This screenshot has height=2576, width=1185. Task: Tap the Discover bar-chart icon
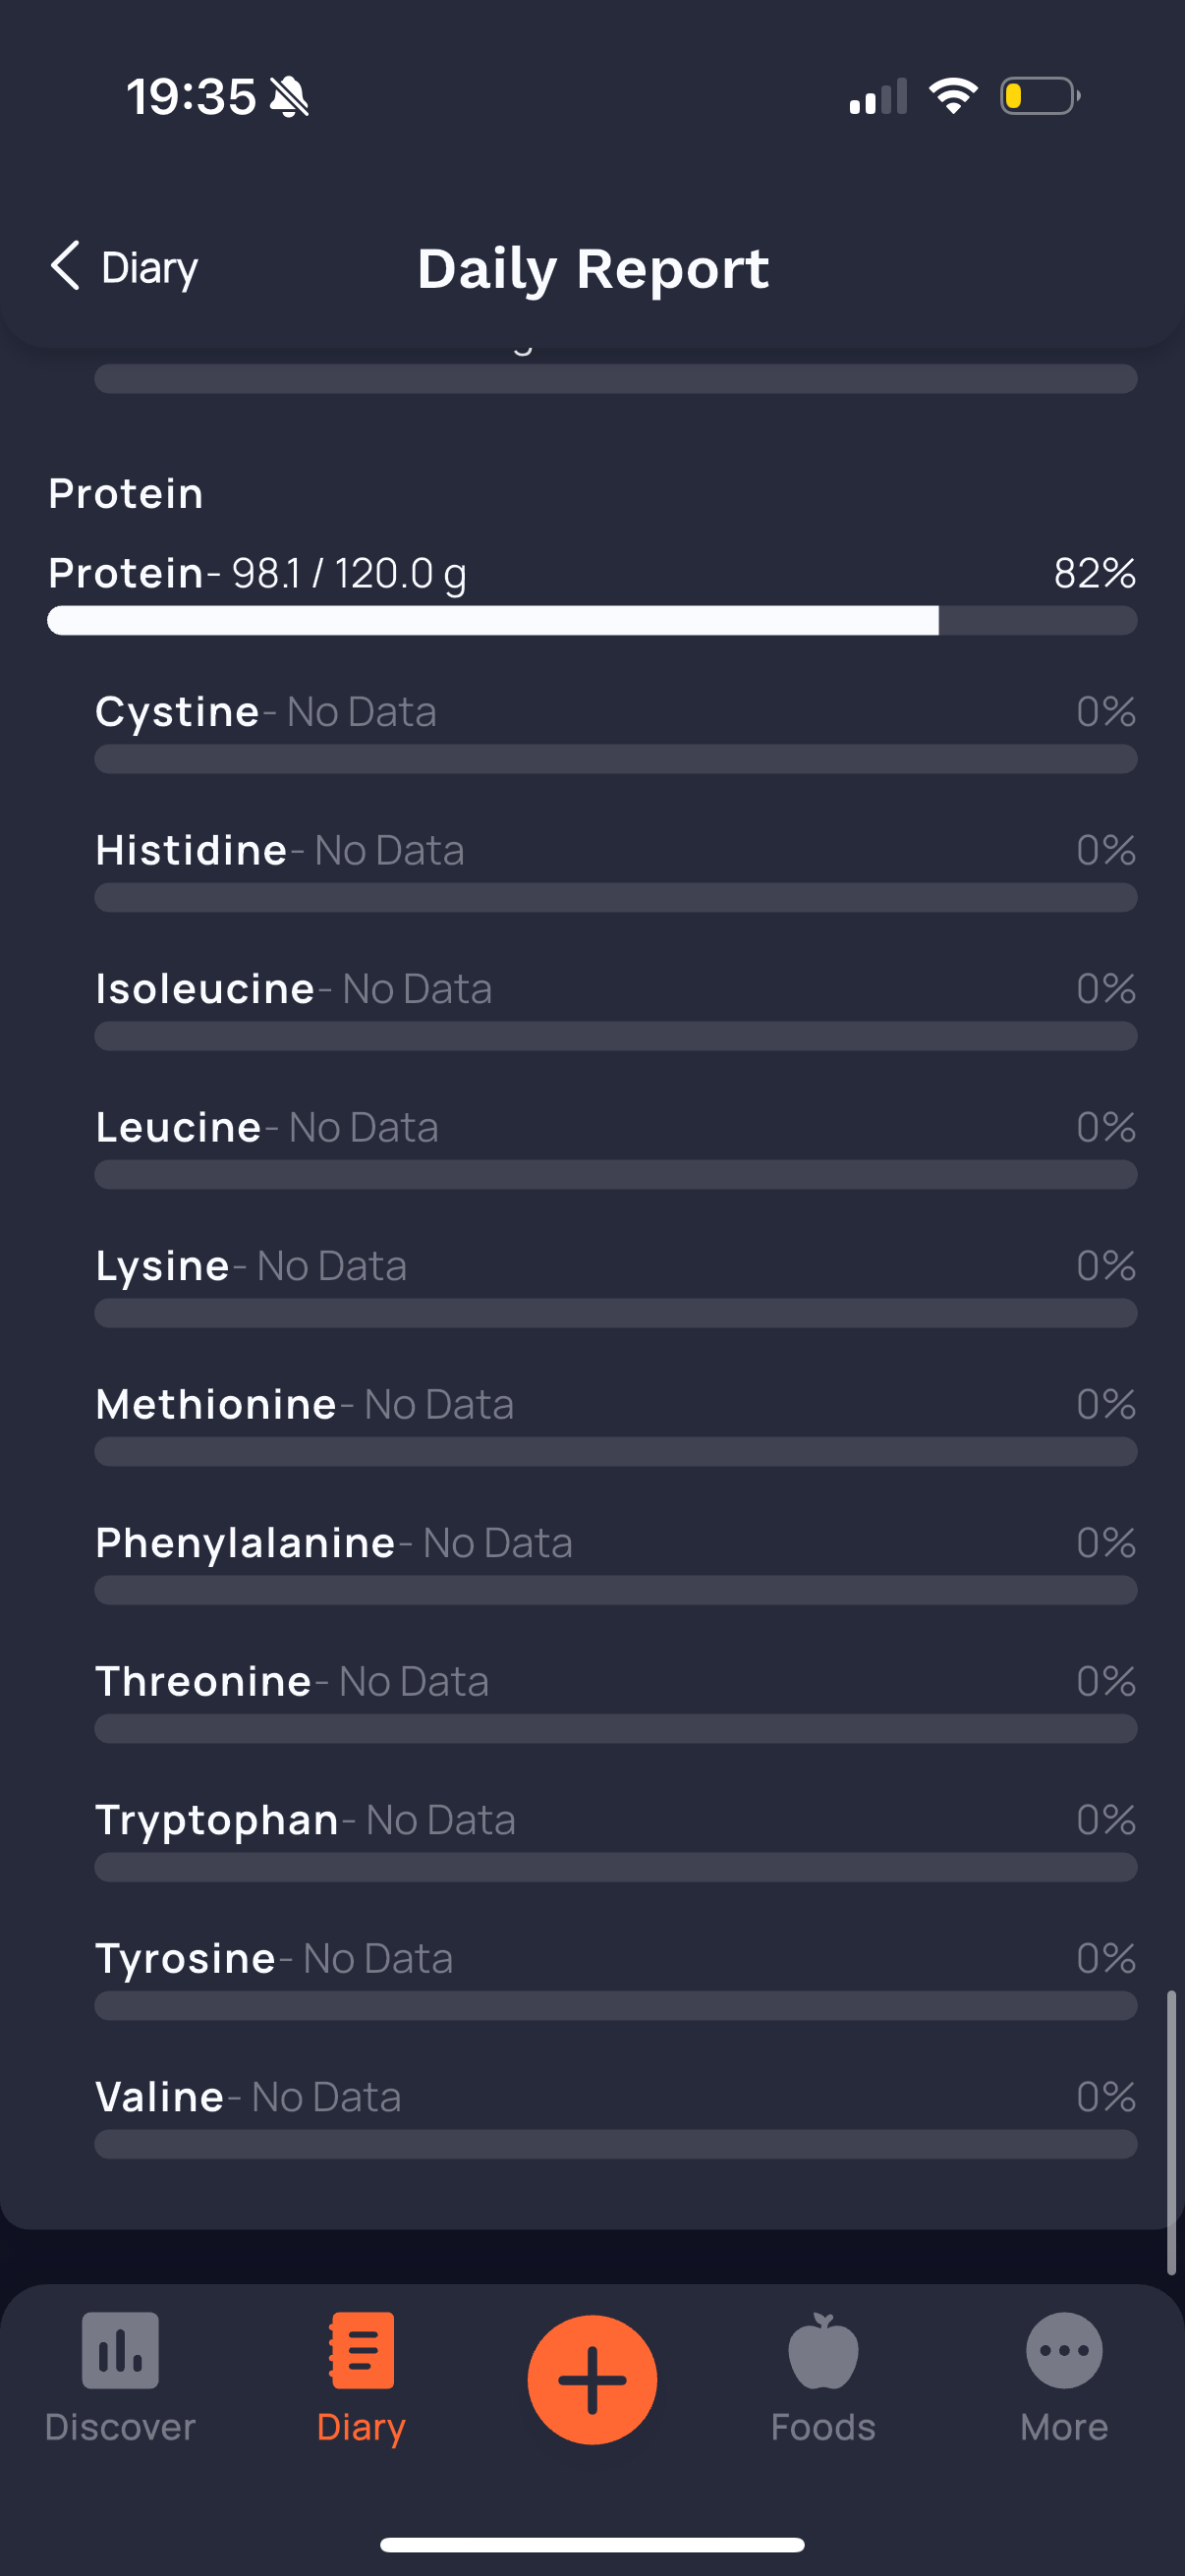(120, 2349)
